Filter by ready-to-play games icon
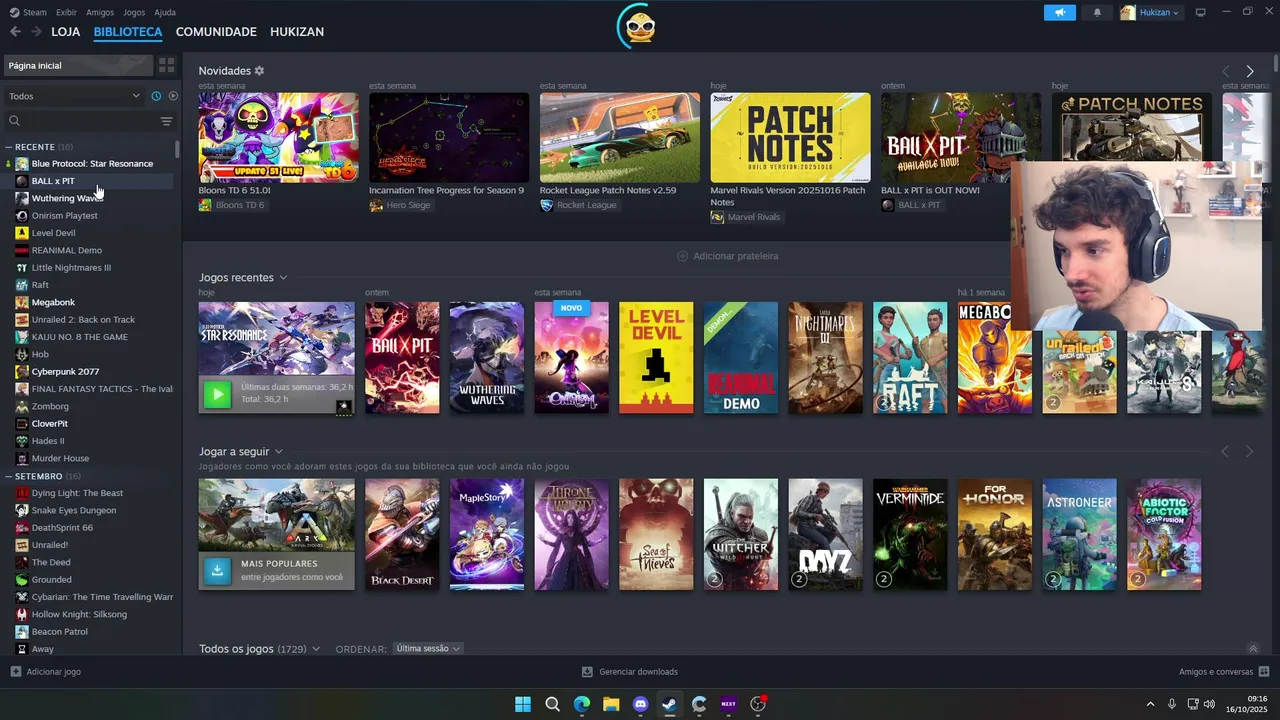 [x=173, y=96]
